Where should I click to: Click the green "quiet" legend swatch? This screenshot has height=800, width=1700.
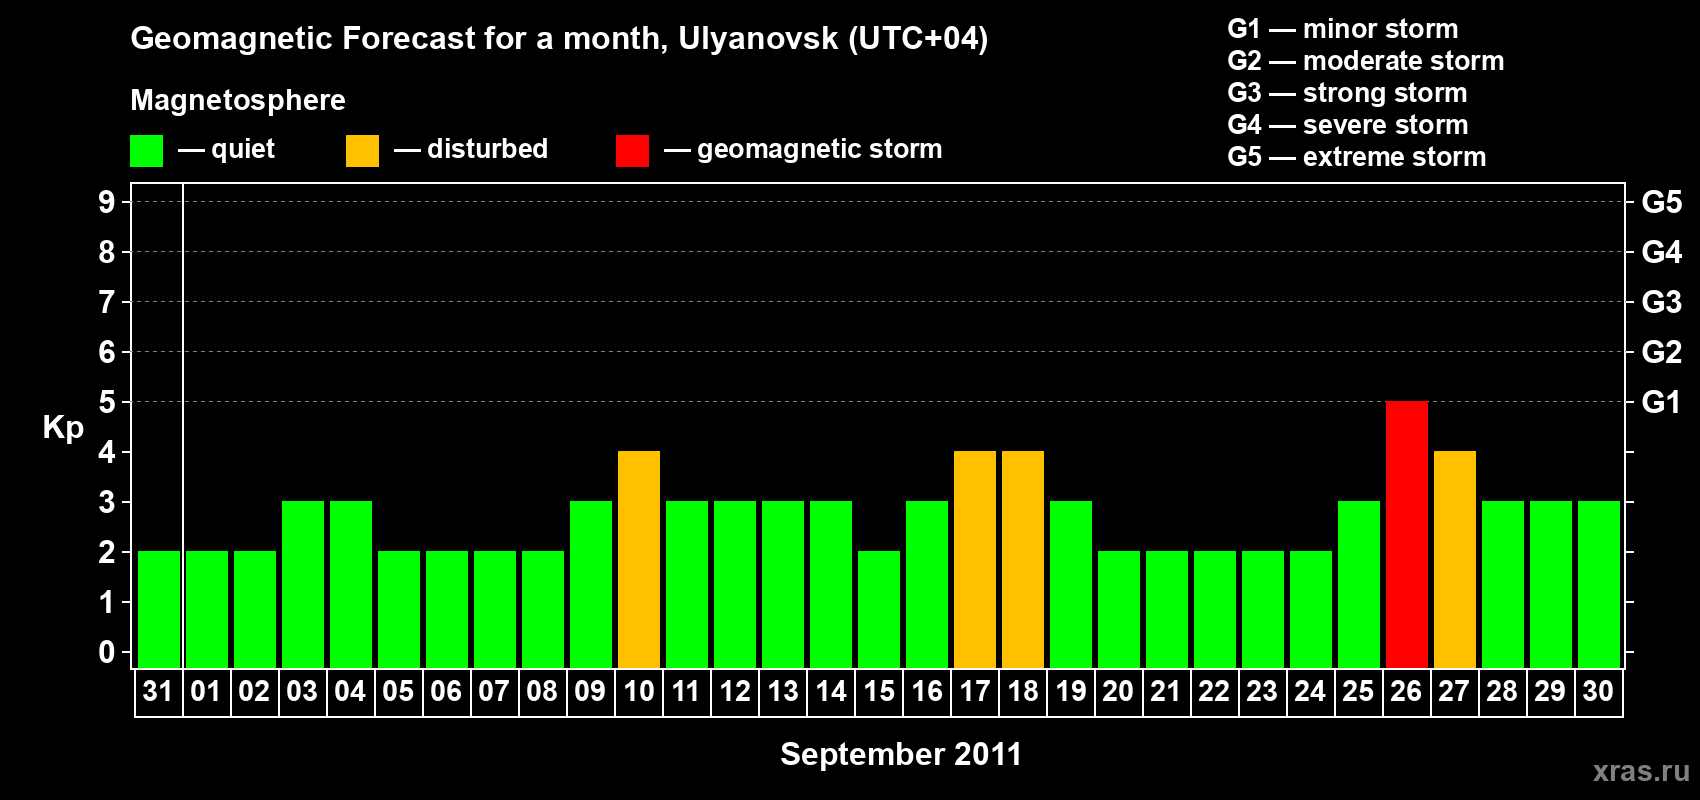pyautogui.click(x=146, y=151)
